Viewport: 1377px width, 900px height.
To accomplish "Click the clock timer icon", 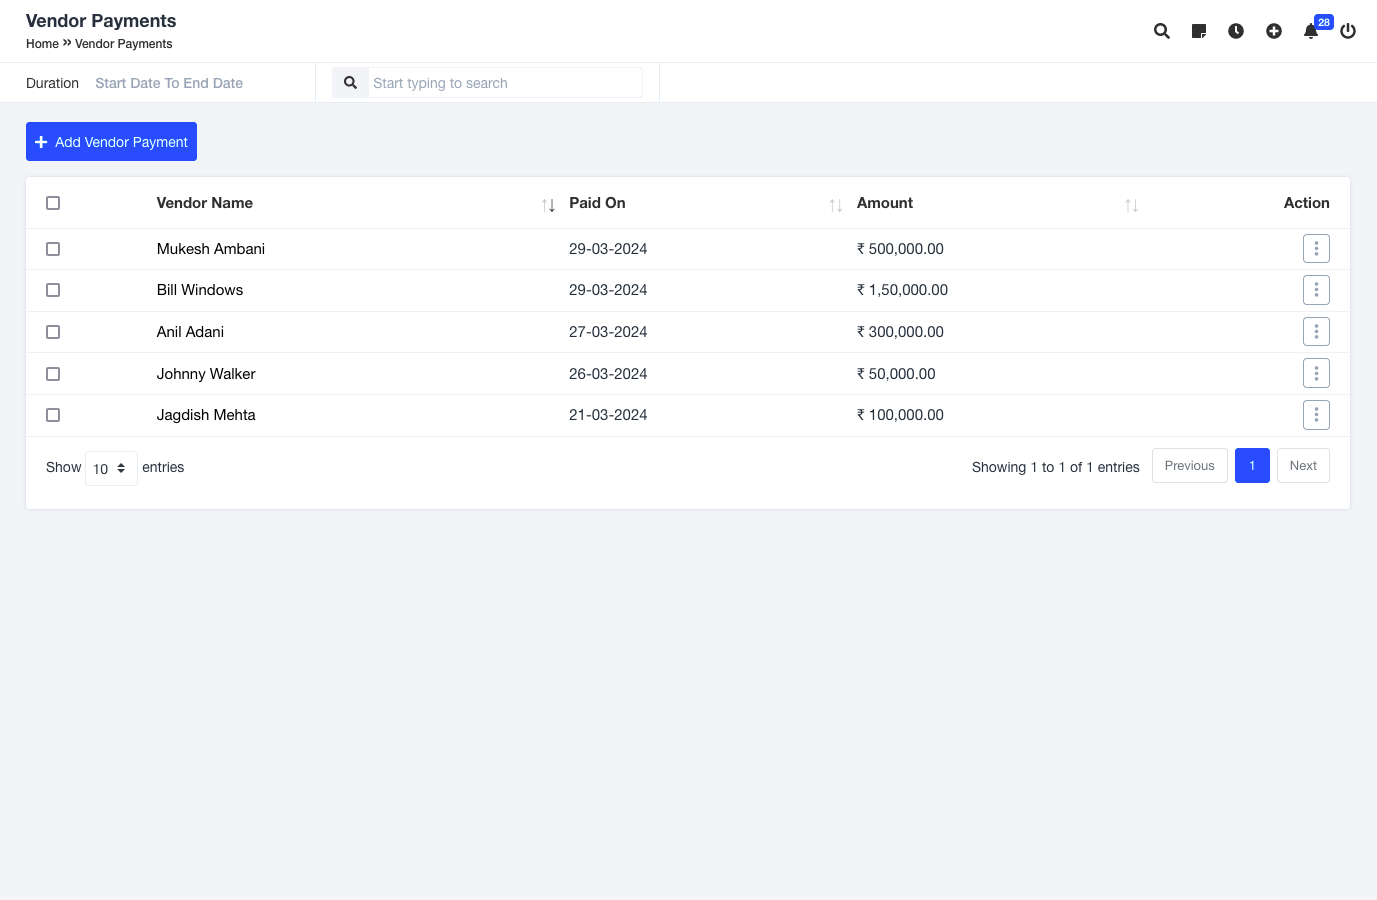I will [1236, 31].
